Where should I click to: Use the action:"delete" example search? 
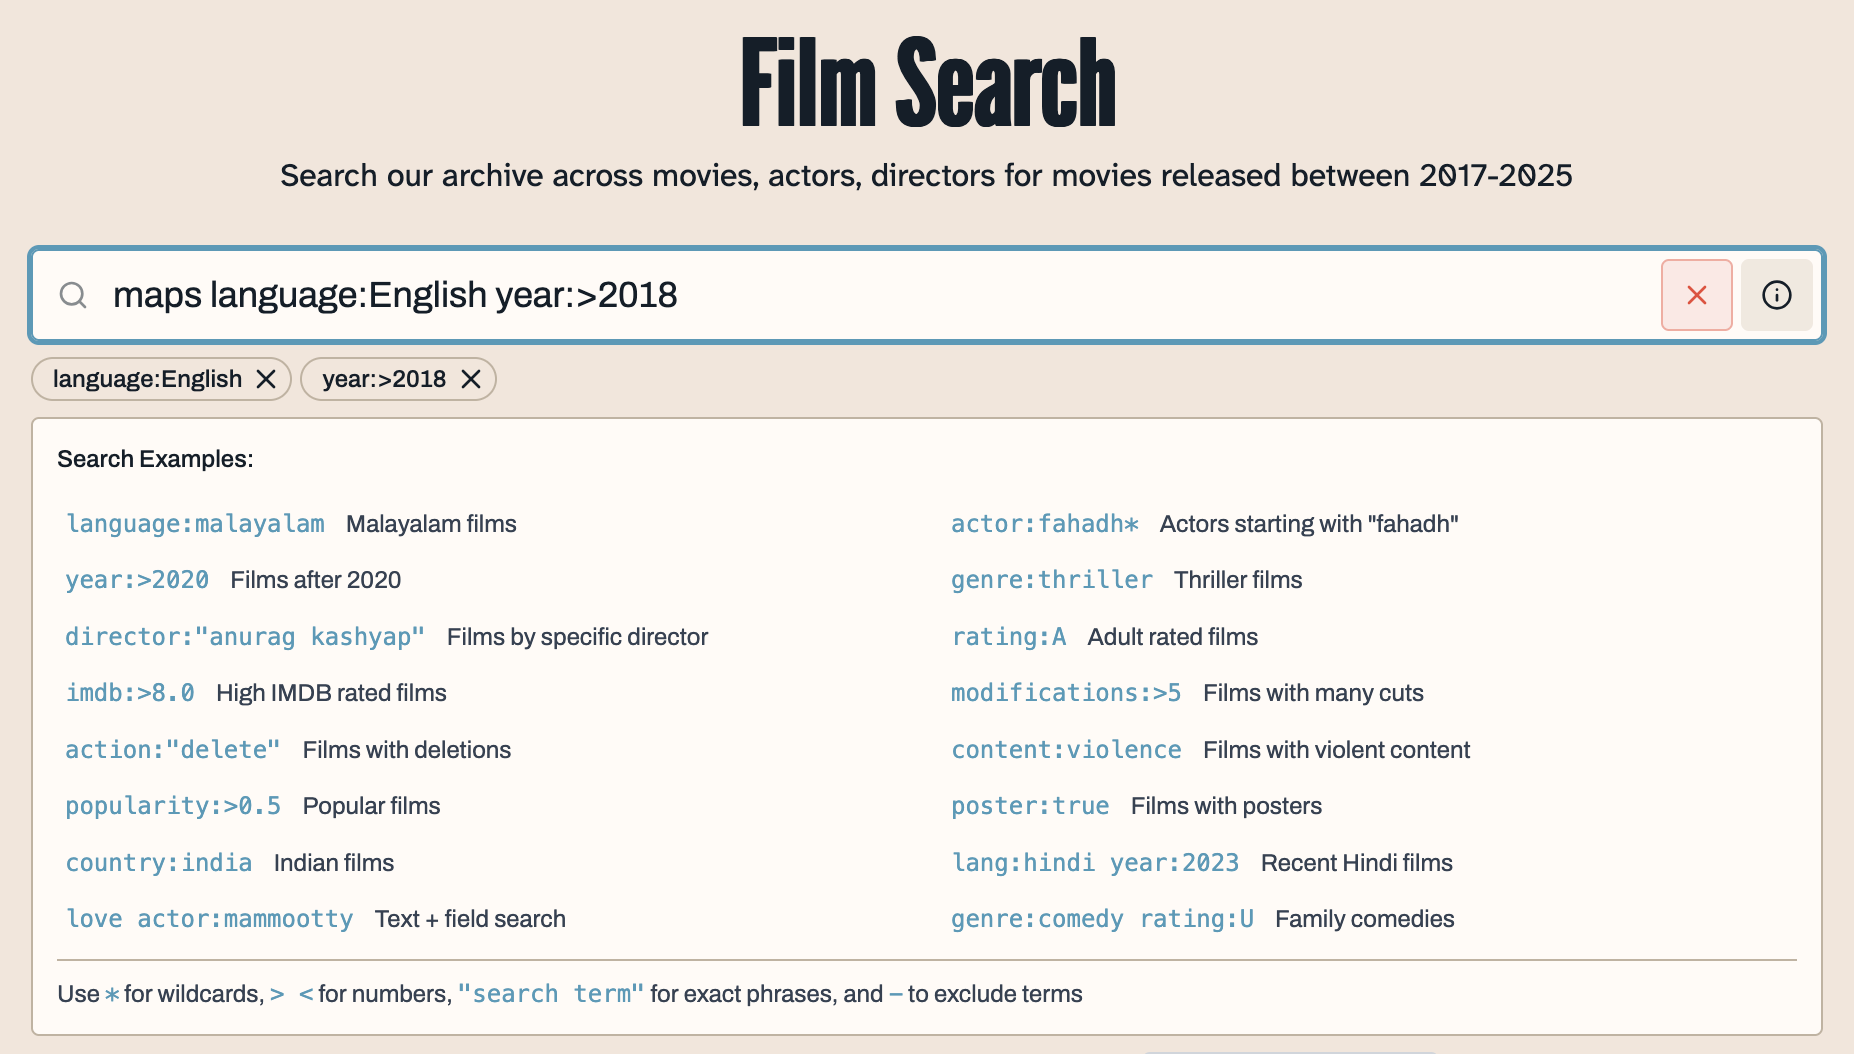173,750
